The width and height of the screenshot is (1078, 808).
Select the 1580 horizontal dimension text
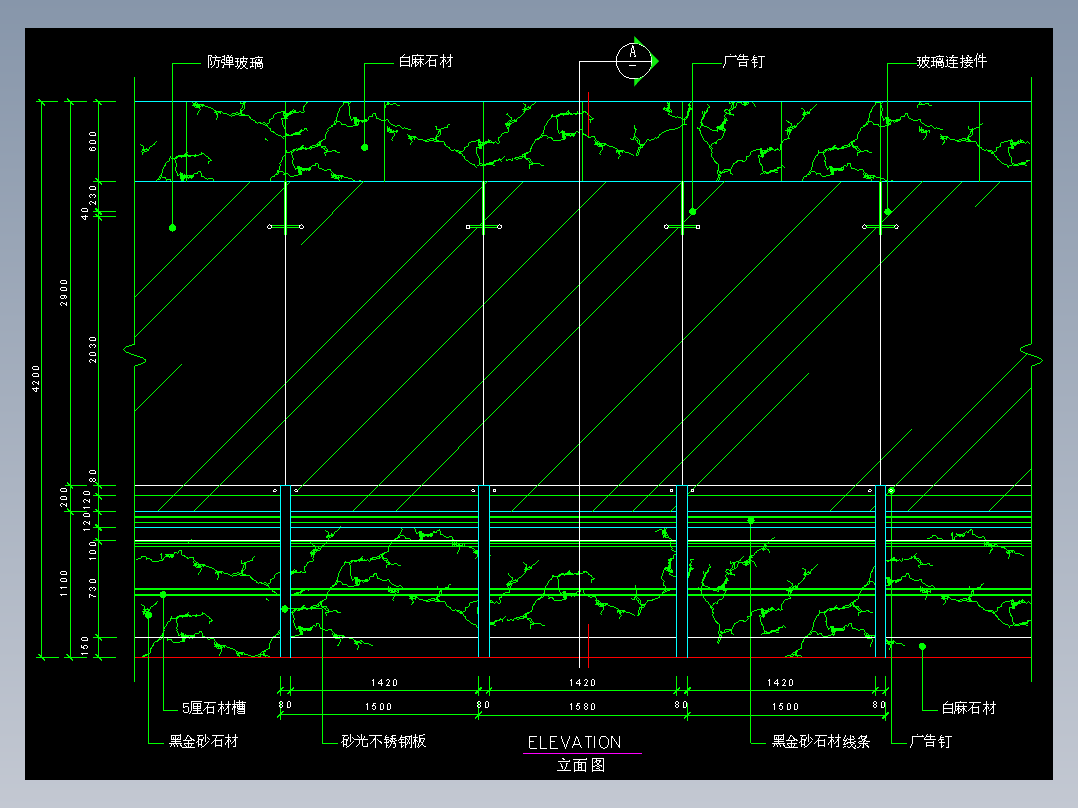click(x=582, y=707)
